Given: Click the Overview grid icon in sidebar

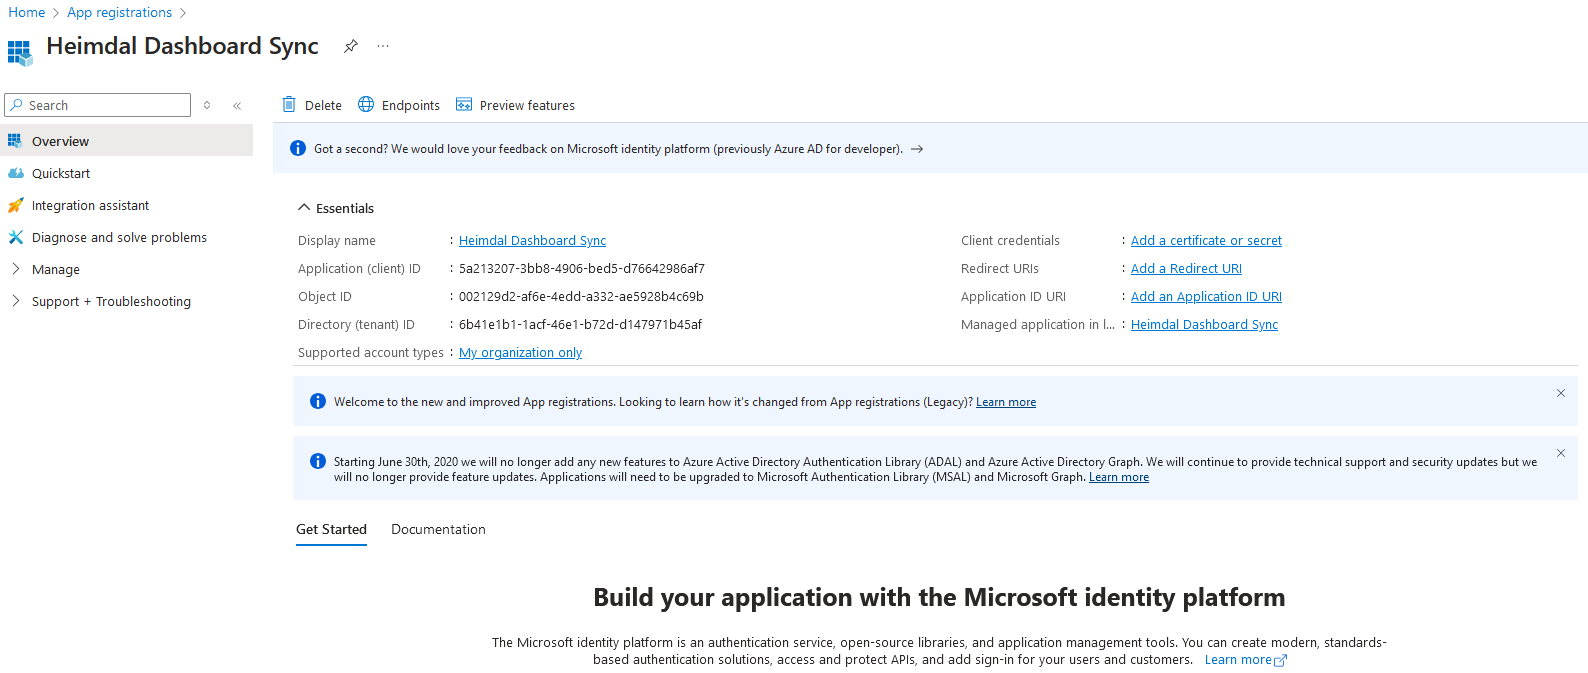Looking at the screenshot, I should [x=15, y=141].
